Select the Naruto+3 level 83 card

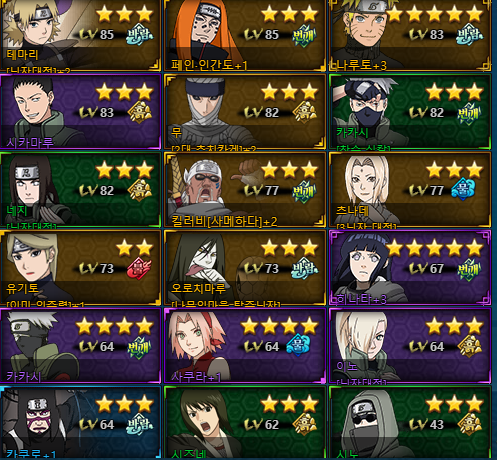(x=410, y=35)
